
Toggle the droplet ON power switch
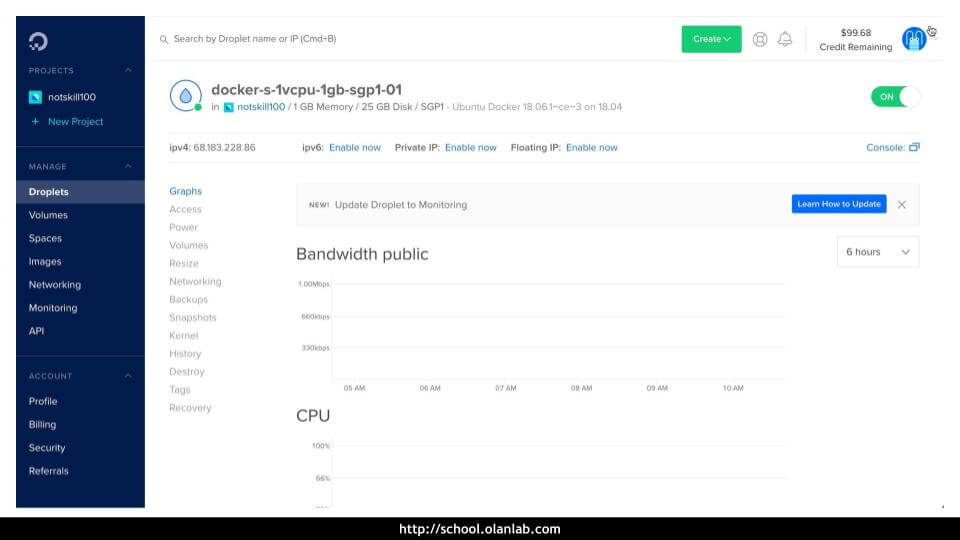pos(894,97)
